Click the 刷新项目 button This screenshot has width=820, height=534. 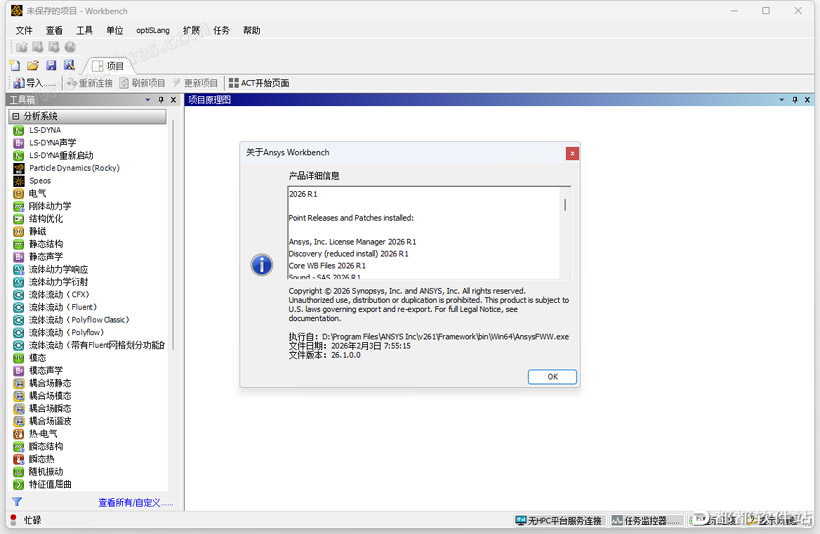[x=142, y=83]
